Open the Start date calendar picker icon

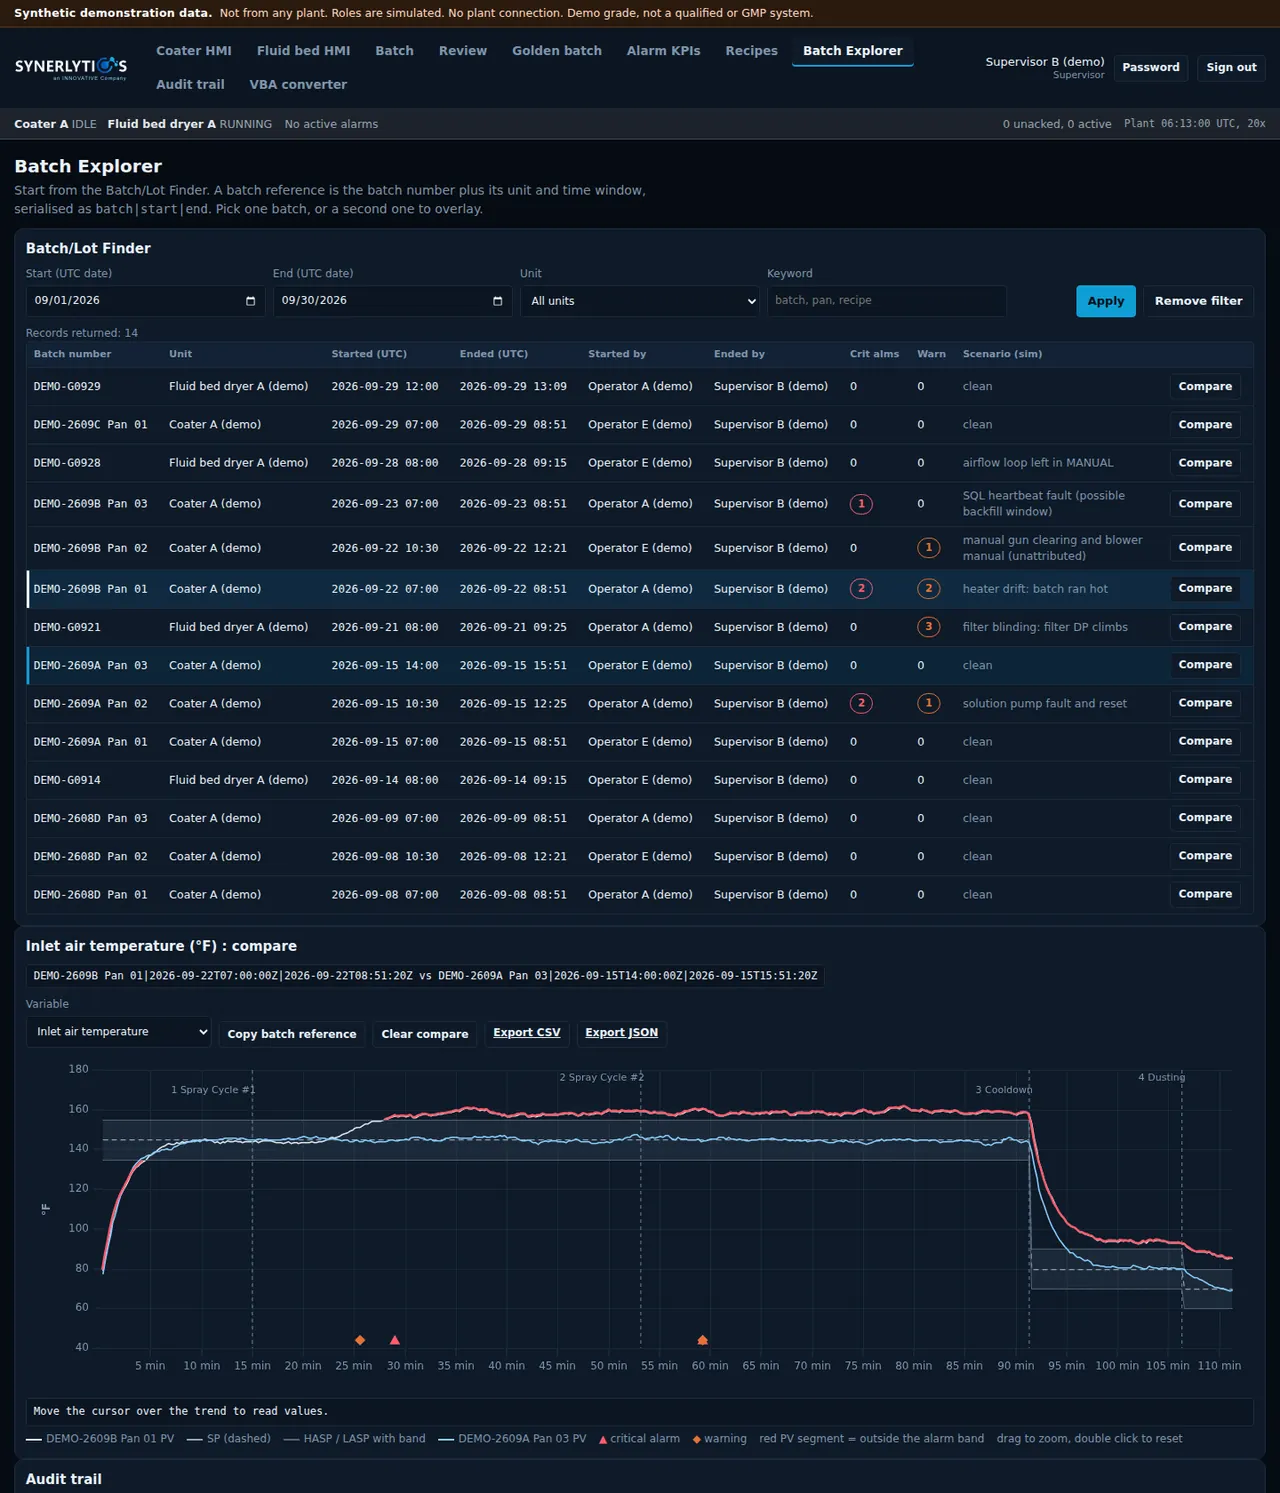(x=250, y=301)
